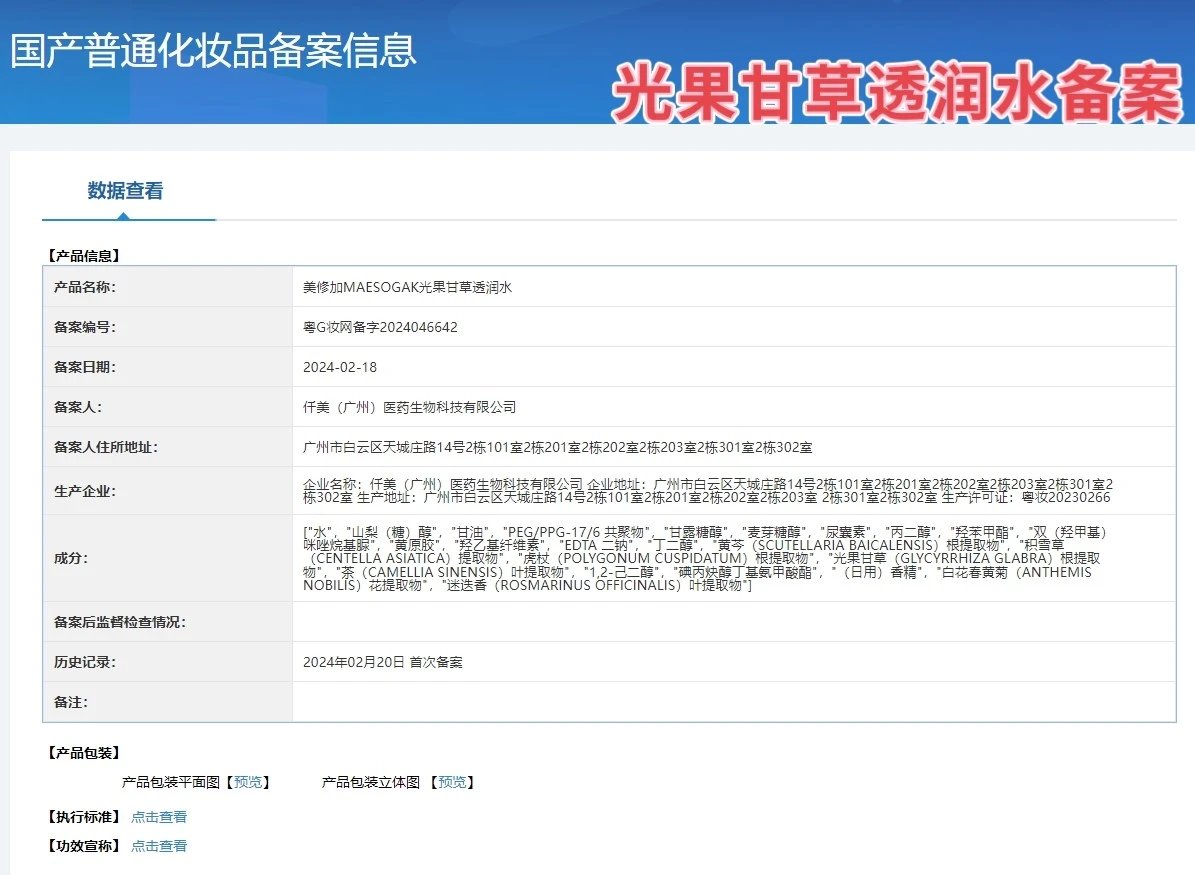1195x875 pixels.
Task: Click the 成分 ingredient list text
Action: click(704, 559)
